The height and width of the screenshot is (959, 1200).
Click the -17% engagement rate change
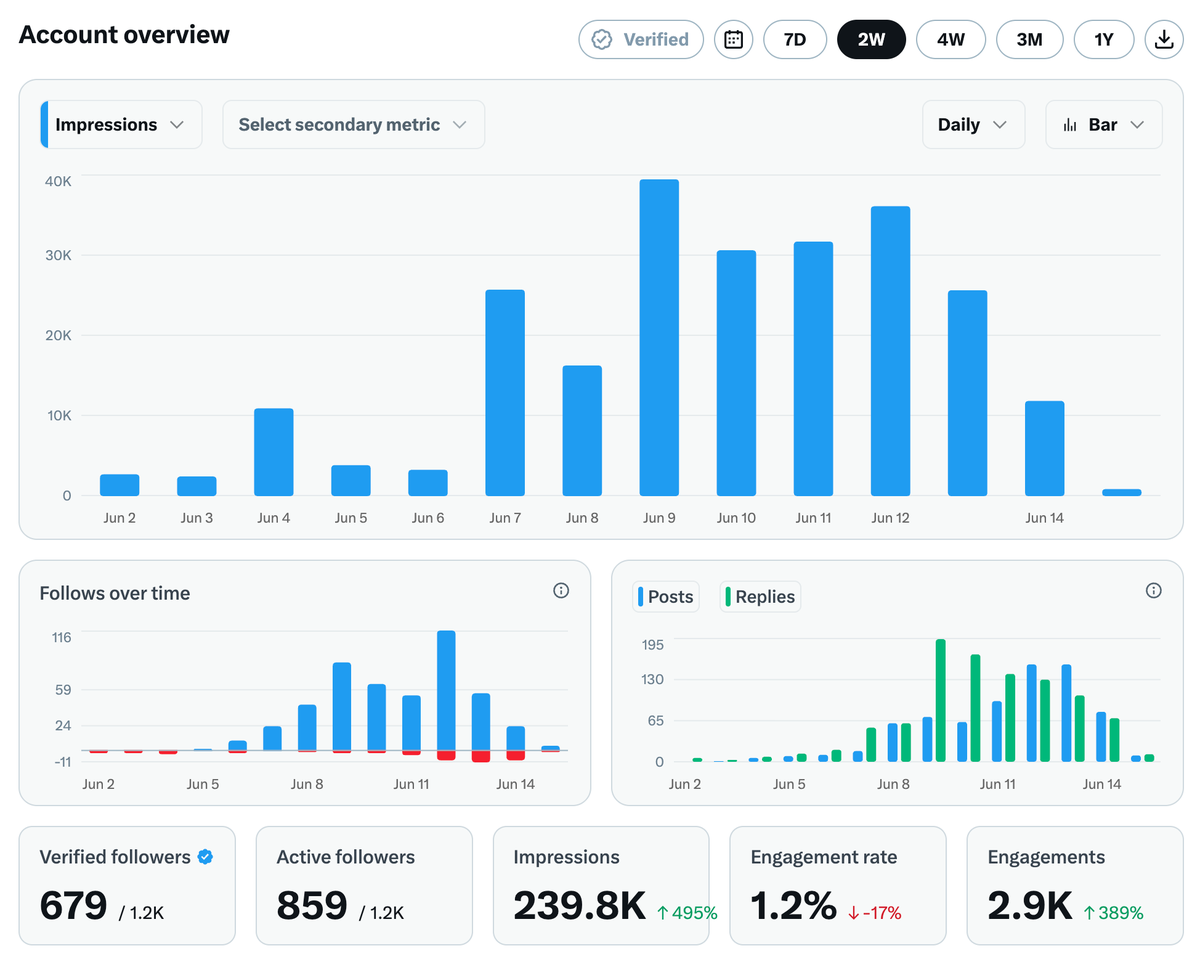pos(874,912)
